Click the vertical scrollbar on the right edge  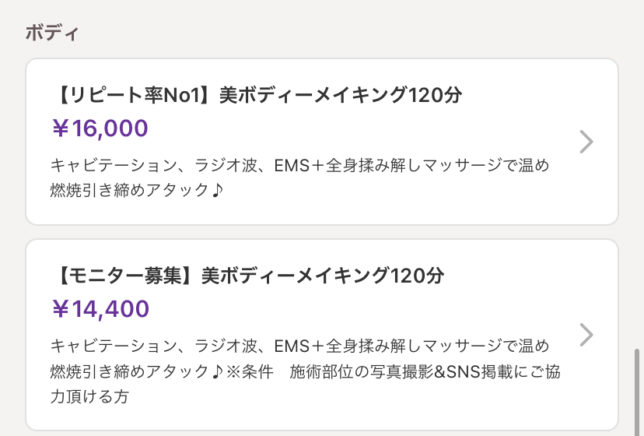click(x=636, y=392)
